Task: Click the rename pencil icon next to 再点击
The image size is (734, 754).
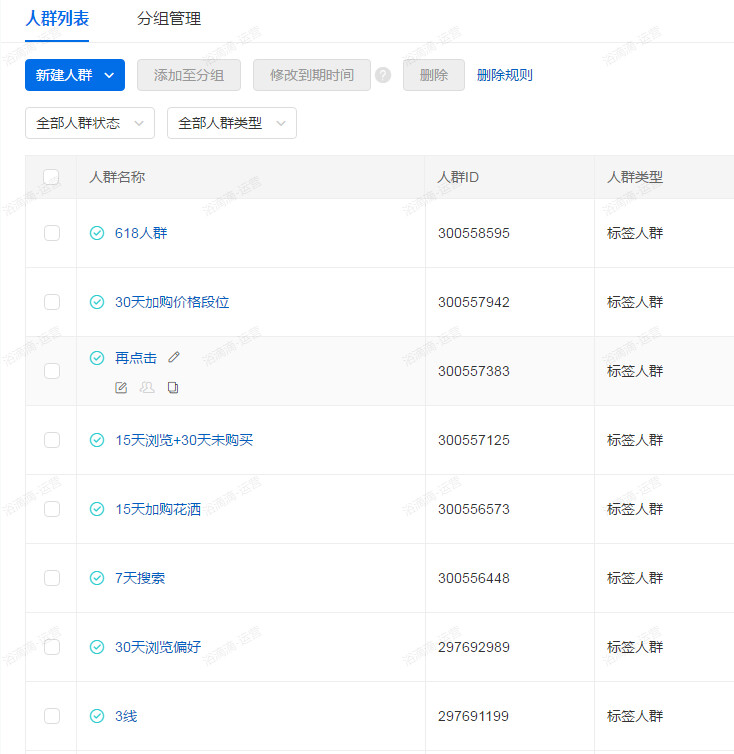Action: point(174,357)
